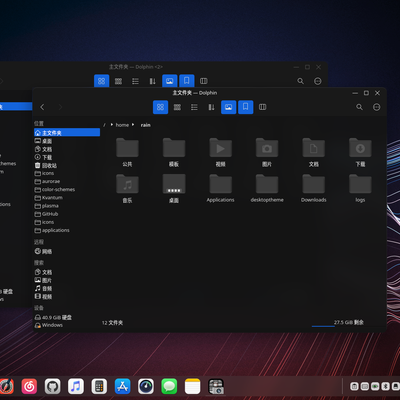Switch to details list view in front Dolphin

[x=194, y=107]
